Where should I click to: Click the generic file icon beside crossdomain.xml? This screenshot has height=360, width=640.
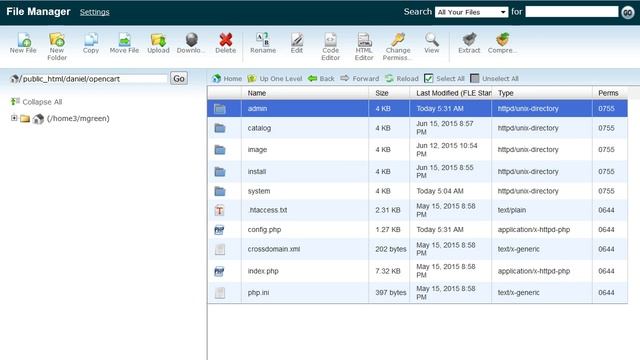point(220,249)
